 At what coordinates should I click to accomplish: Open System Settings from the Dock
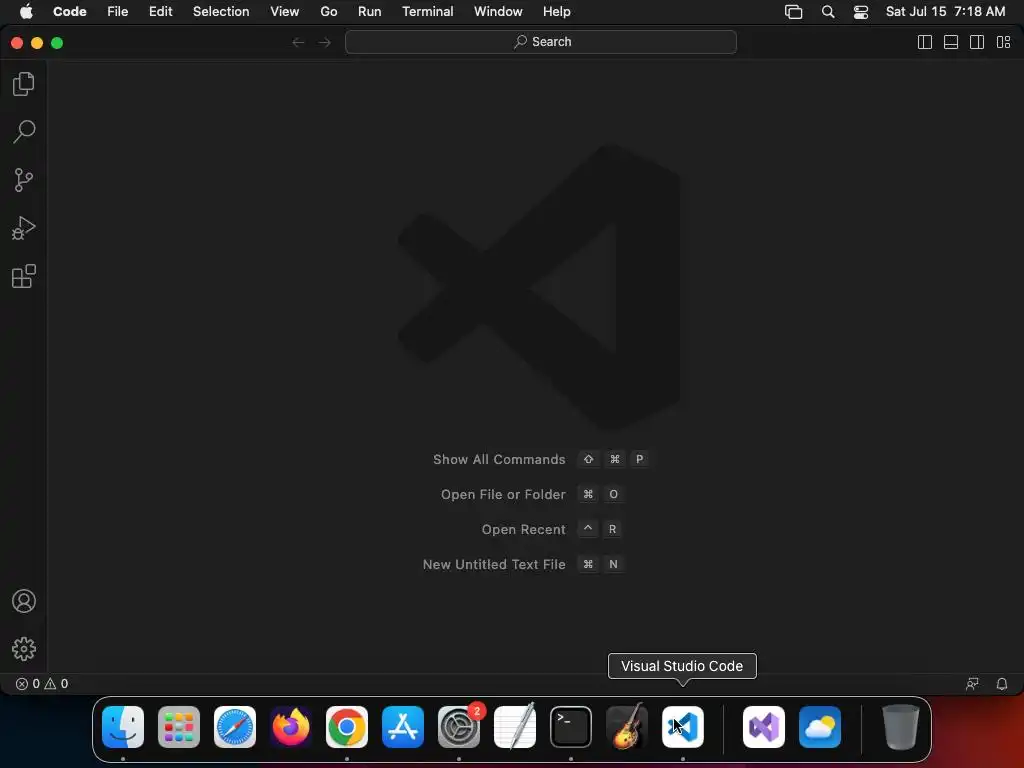pyautogui.click(x=459, y=727)
